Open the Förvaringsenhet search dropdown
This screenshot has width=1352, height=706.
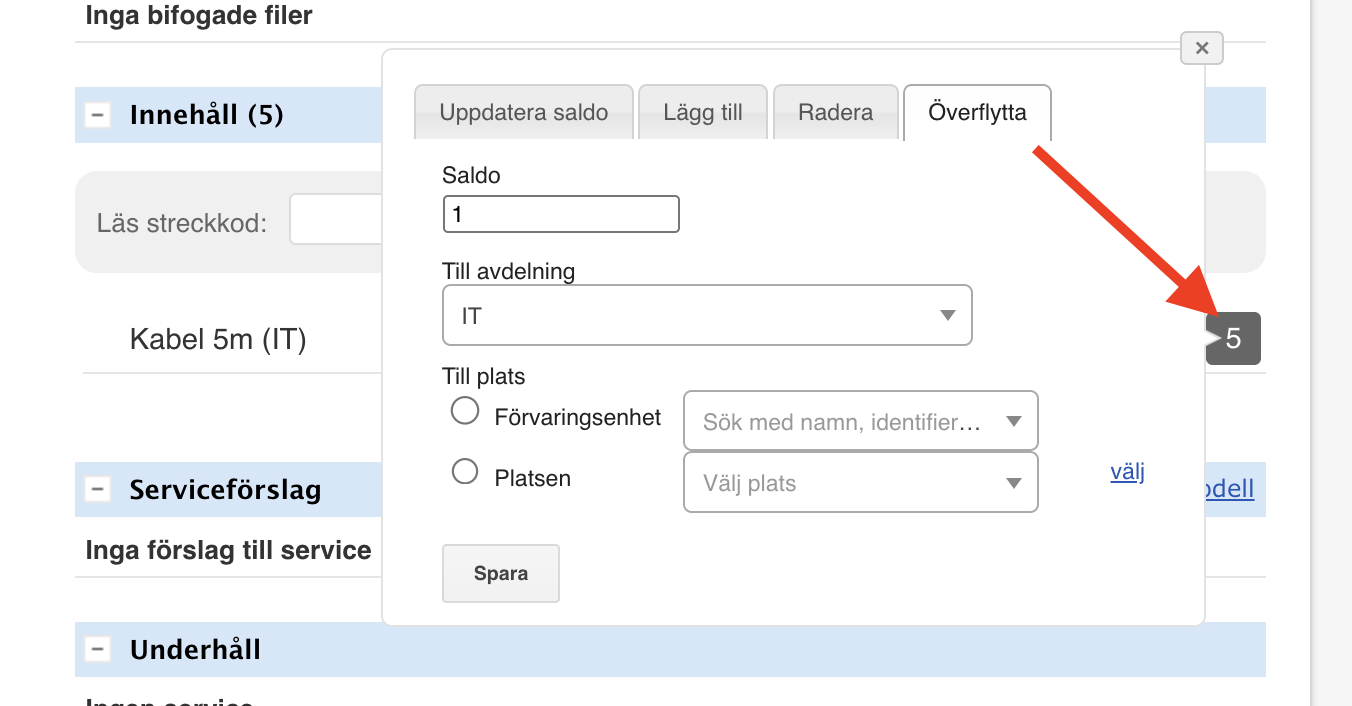[860, 421]
